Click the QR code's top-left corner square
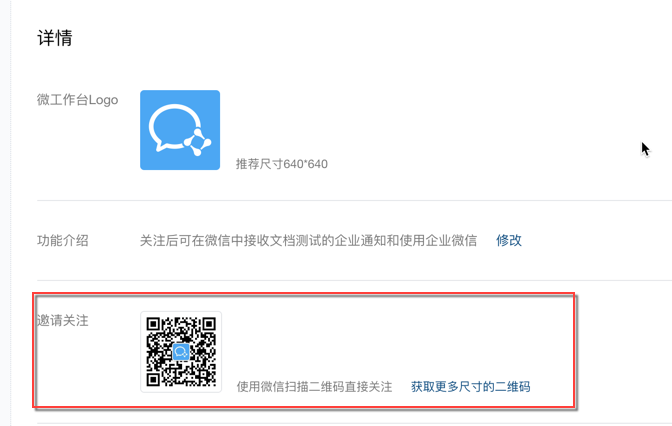672x426 pixels. tap(153, 324)
